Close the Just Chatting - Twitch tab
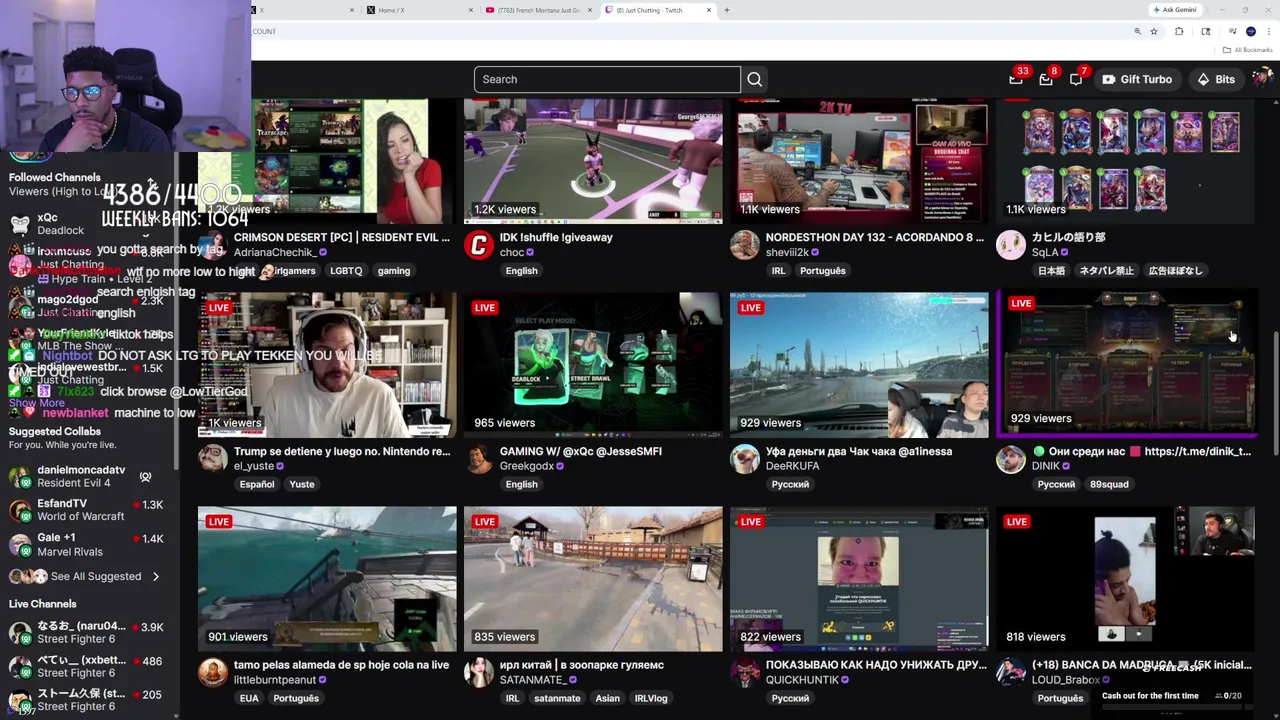Image resolution: width=1280 pixels, height=720 pixels. coord(709,10)
